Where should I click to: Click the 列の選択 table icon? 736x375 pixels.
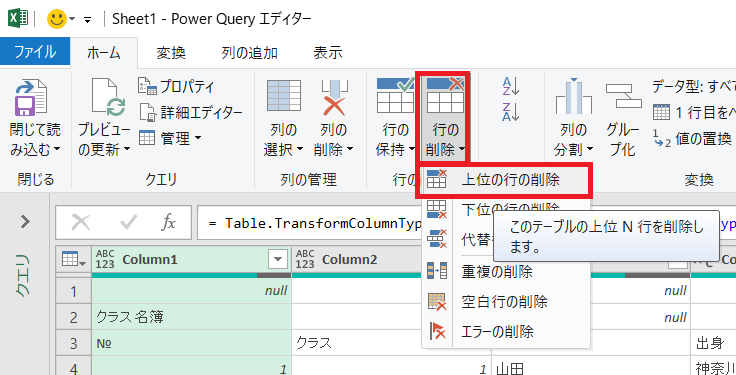284,96
